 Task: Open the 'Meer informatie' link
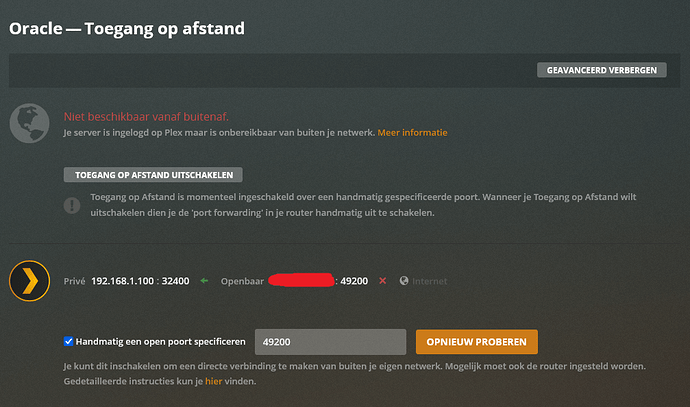412,132
